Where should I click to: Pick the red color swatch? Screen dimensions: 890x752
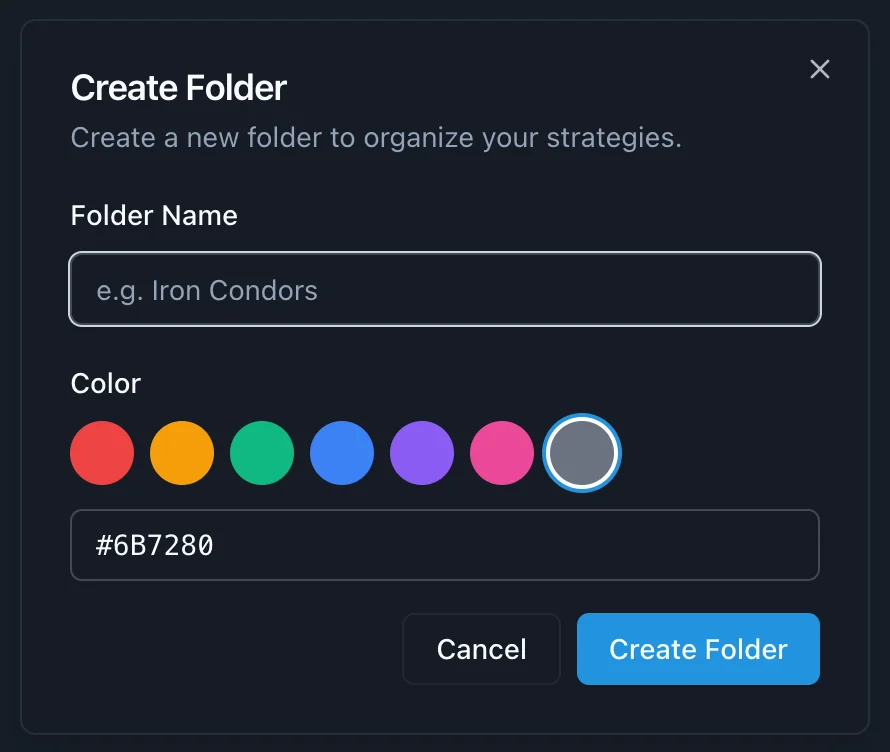[102, 453]
